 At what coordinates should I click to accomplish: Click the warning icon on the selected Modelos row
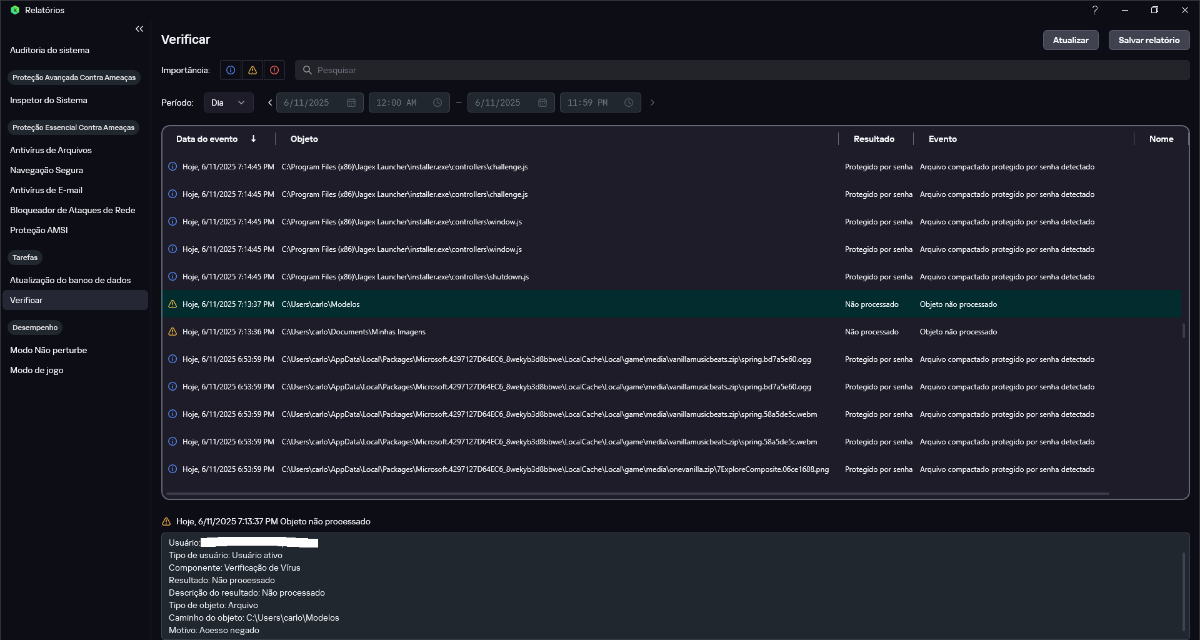point(172,304)
